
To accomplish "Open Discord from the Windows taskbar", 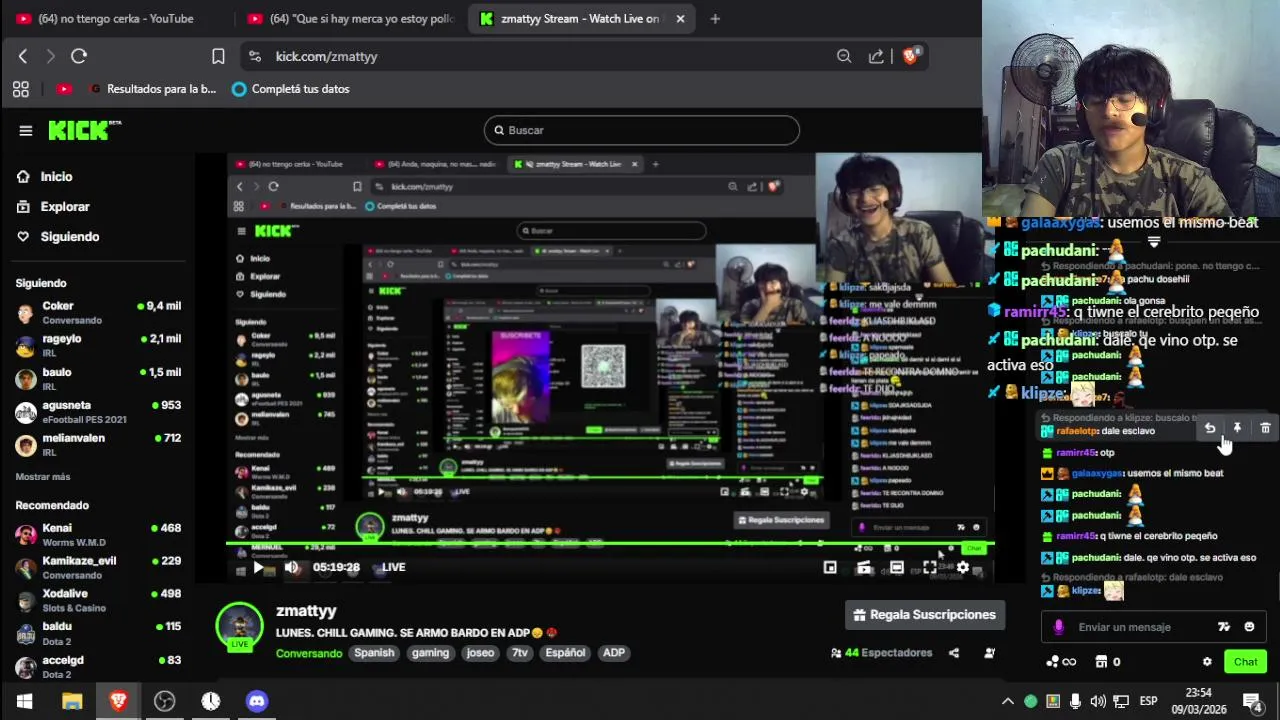I will [257, 701].
